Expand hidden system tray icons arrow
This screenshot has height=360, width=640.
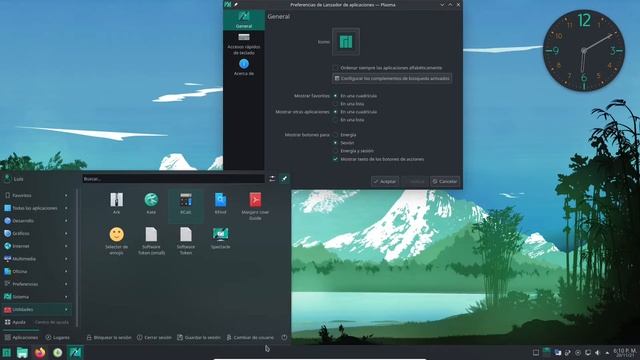point(607,353)
